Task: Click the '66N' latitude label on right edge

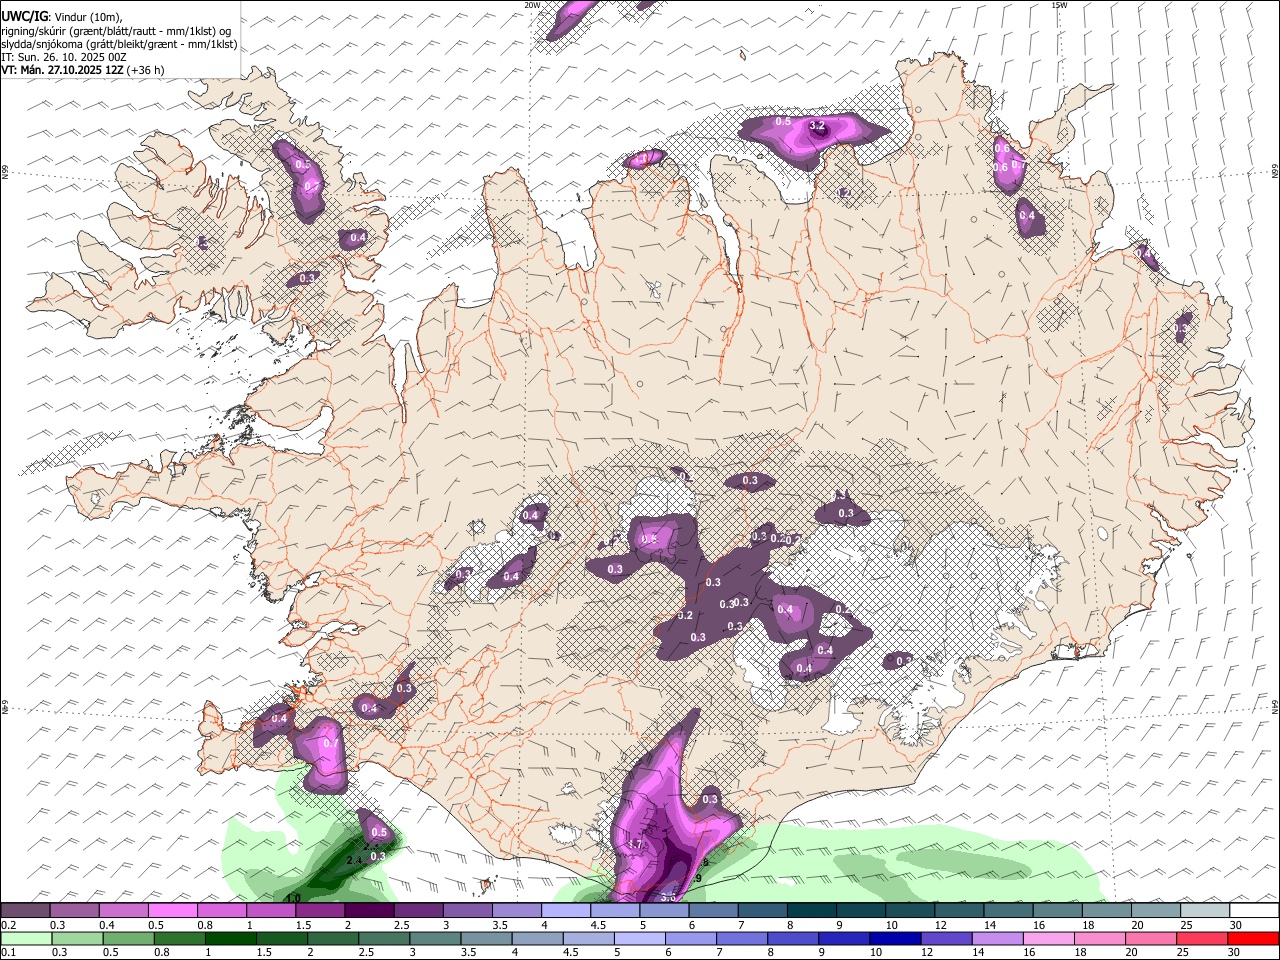Action: coord(1275,172)
